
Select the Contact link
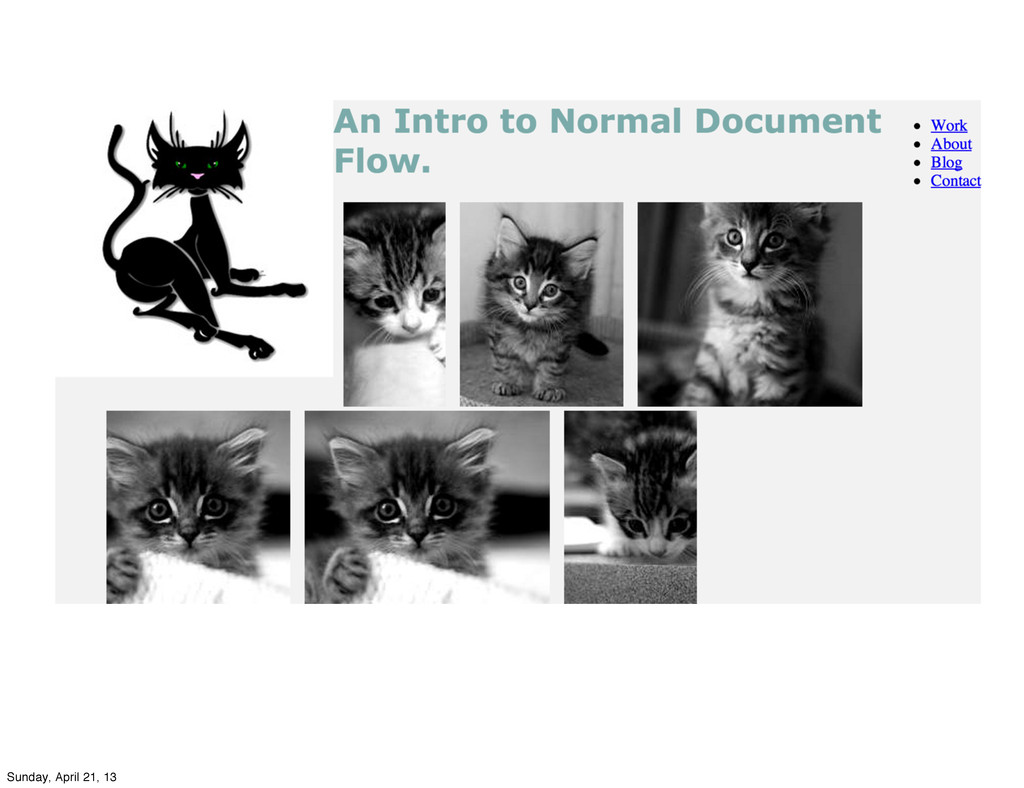955,181
